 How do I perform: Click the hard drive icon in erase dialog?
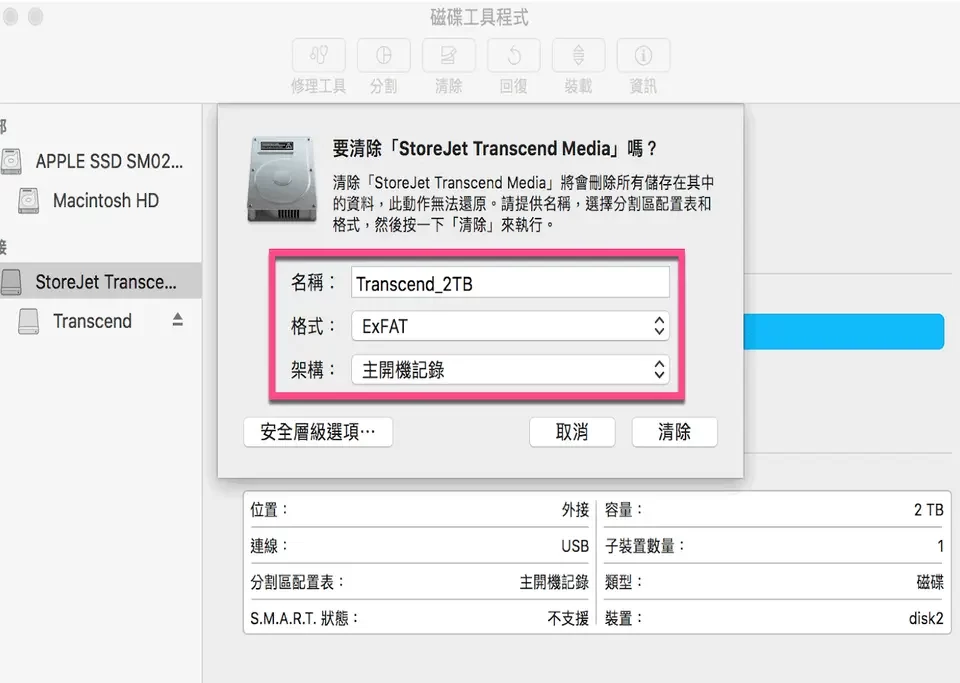coord(284,179)
